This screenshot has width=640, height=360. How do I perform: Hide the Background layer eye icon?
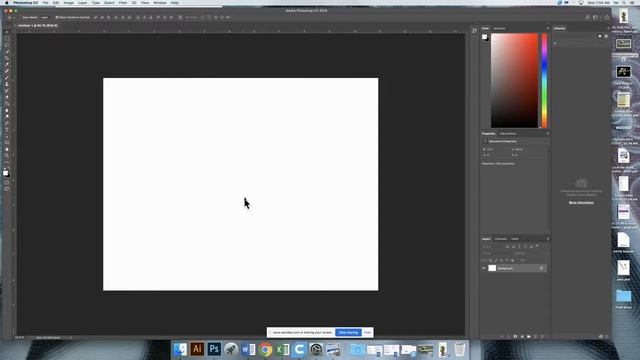coord(484,268)
